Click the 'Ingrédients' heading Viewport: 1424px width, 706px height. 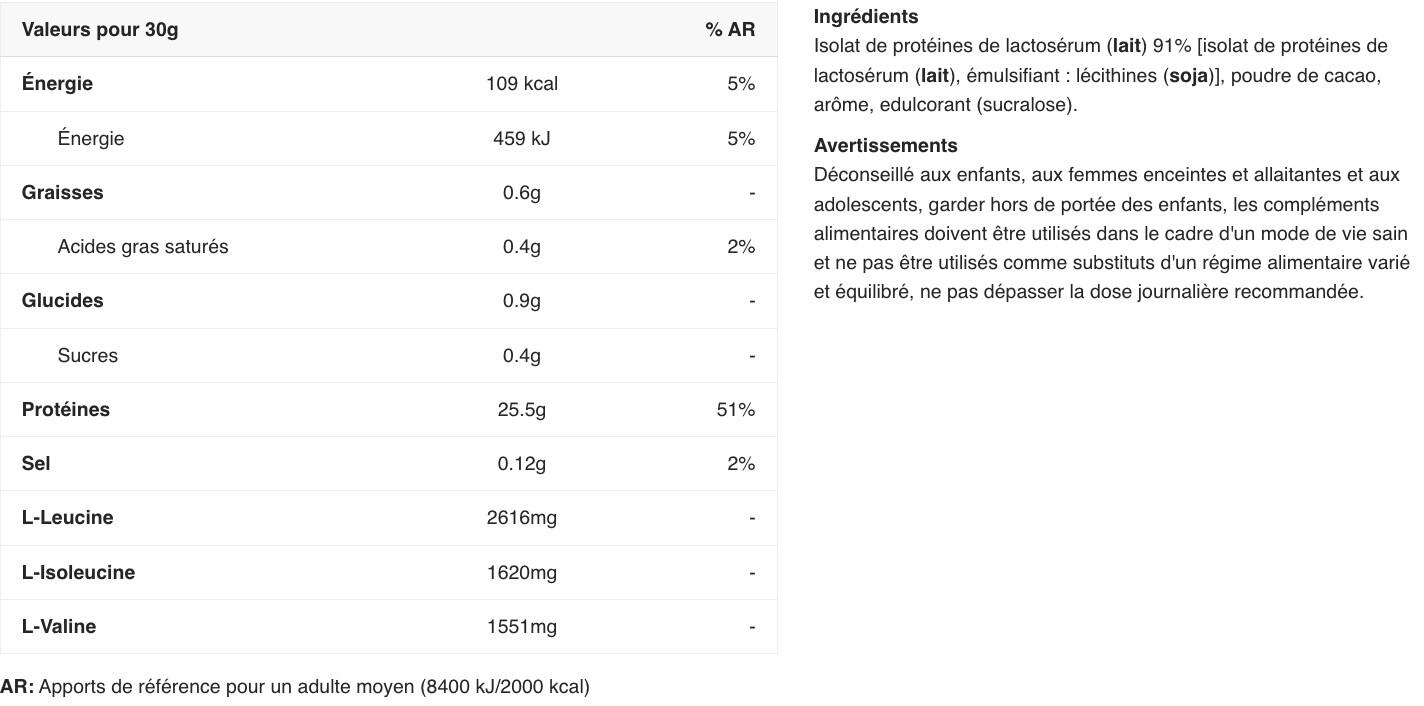tap(866, 16)
